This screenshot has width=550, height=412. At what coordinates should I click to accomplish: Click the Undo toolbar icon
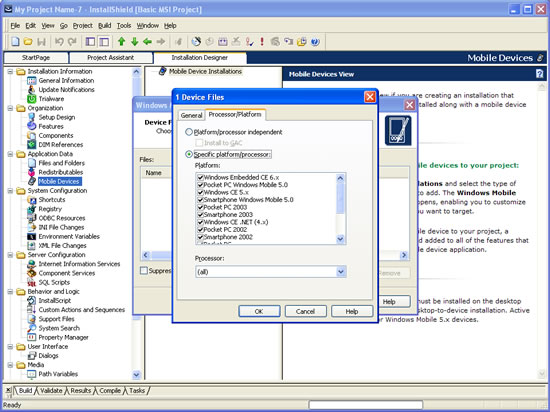(x=59, y=42)
